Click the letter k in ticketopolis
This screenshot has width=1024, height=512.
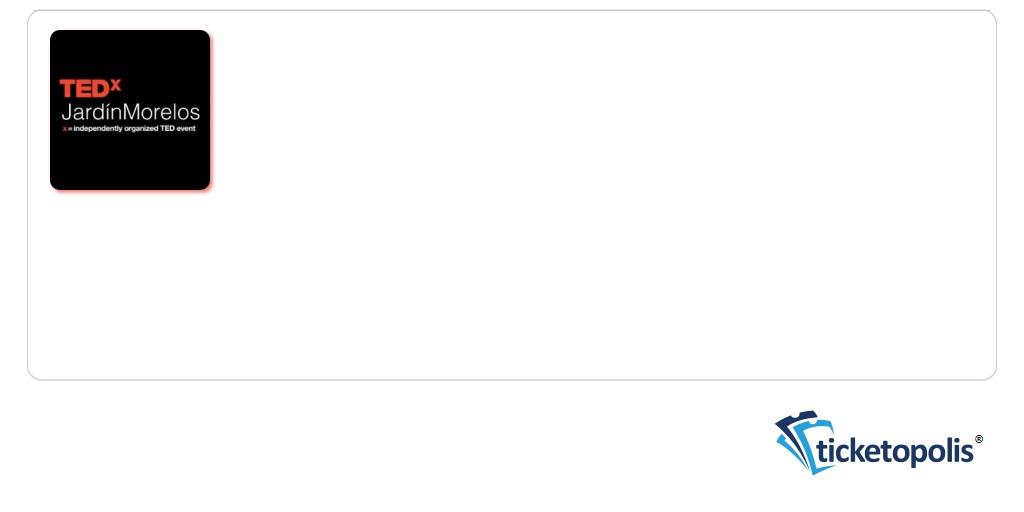859,449
